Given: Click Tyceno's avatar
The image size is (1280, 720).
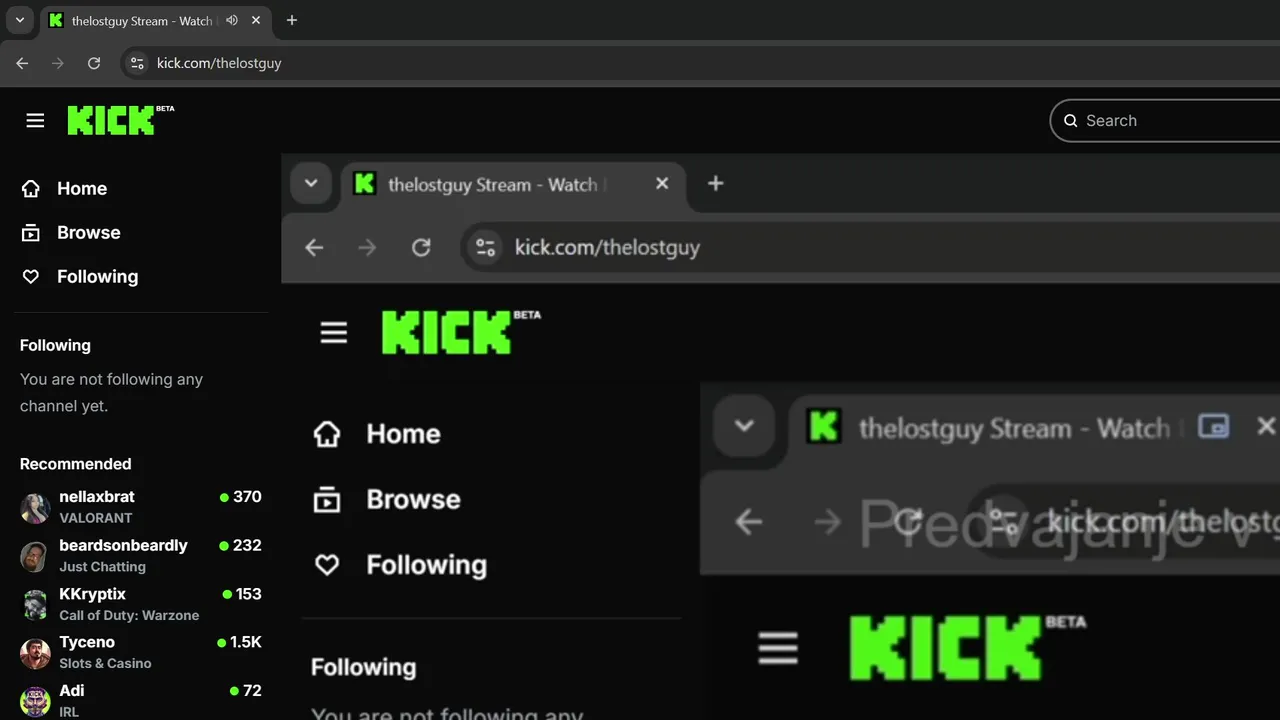Looking at the screenshot, I should tap(35, 654).
